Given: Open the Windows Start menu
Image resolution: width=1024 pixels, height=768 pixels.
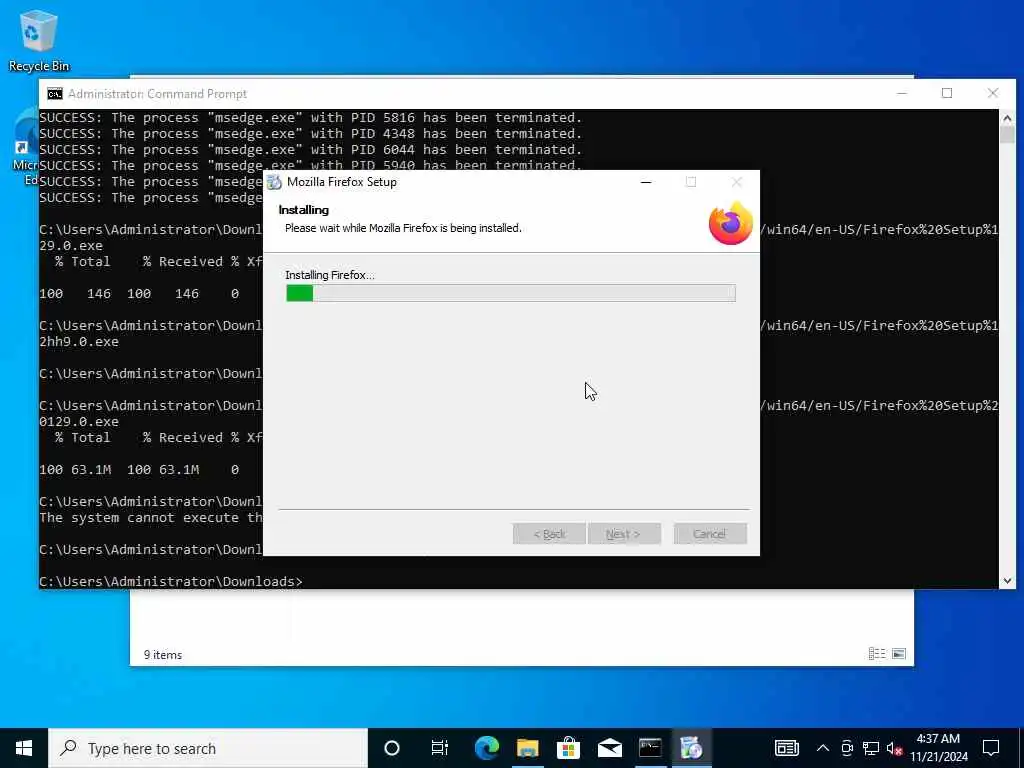Looking at the screenshot, I should coord(24,748).
